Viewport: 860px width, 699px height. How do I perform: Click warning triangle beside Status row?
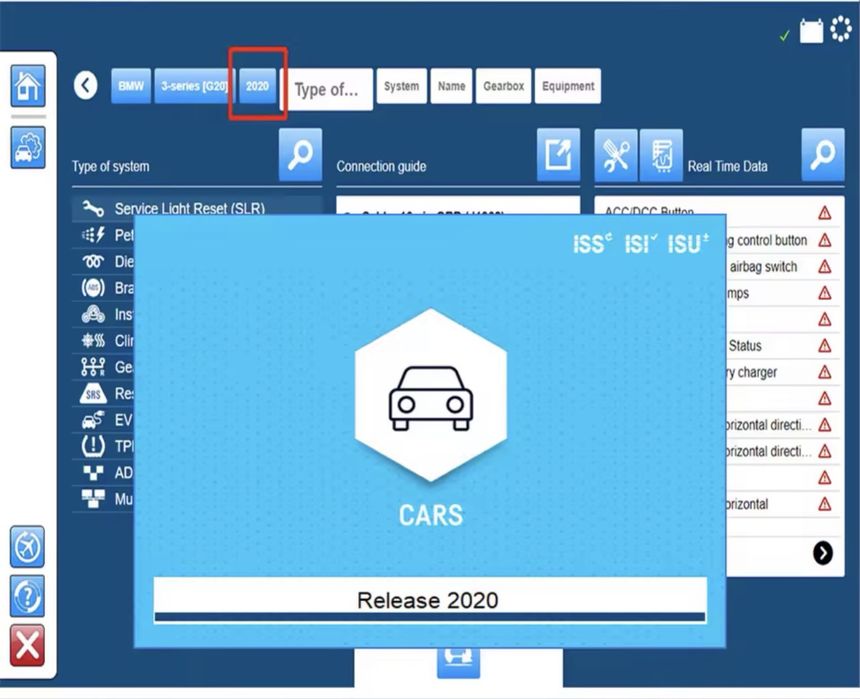[x=824, y=346]
